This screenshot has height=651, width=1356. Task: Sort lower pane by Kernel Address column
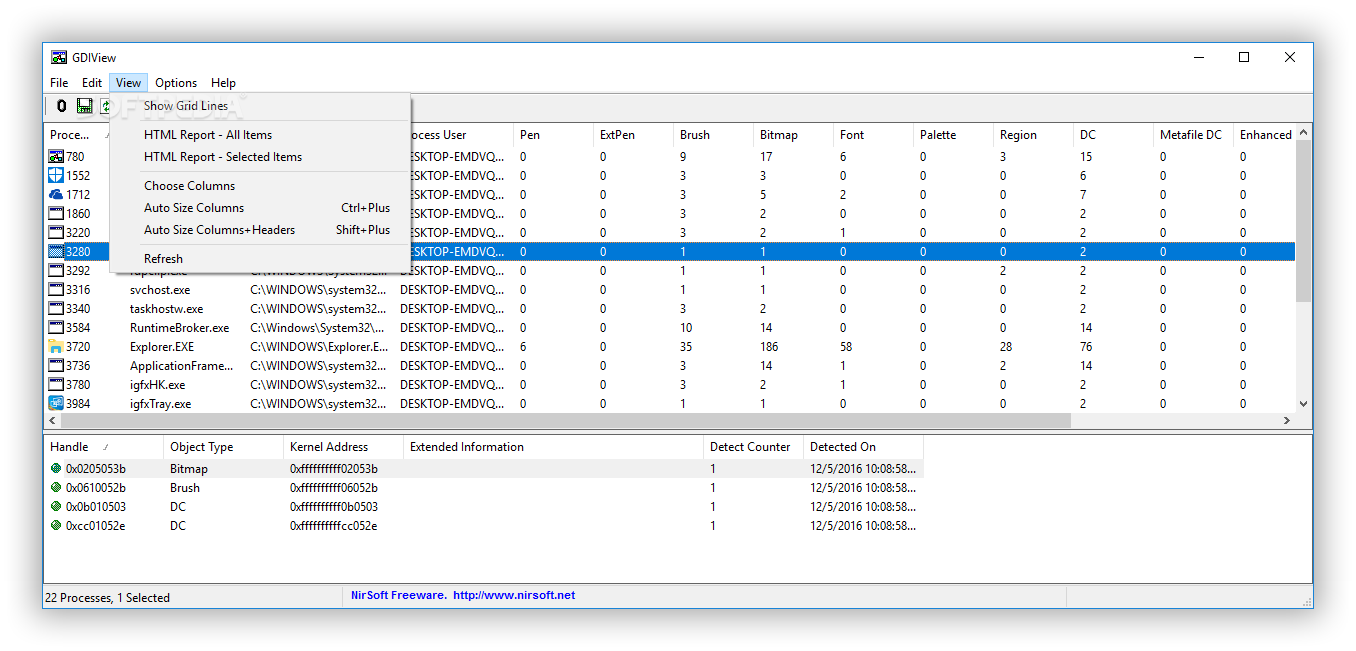tap(344, 447)
